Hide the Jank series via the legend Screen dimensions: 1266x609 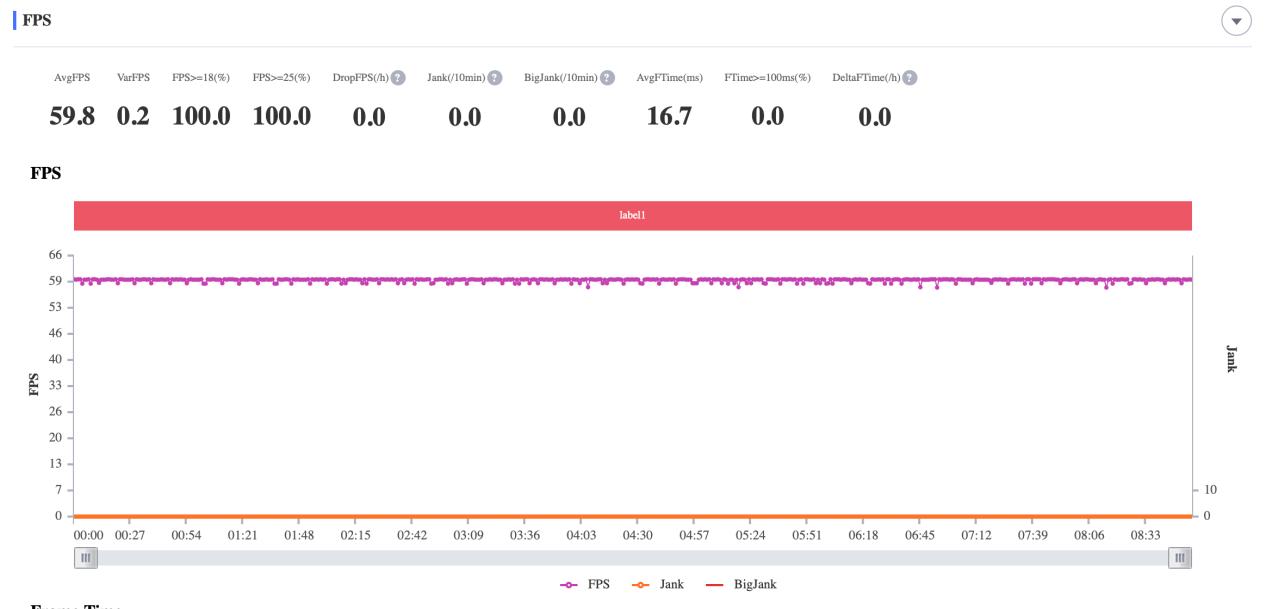658,584
